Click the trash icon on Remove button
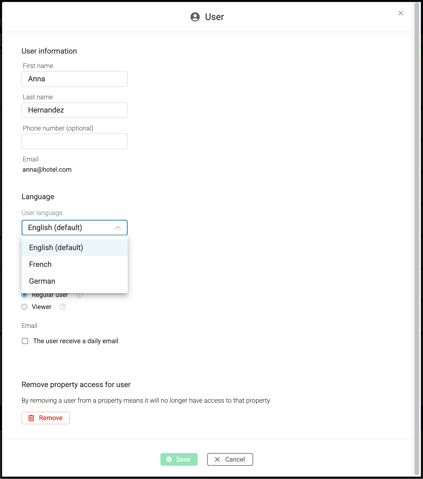The width and height of the screenshot is (423, 479). click(31, 418)
